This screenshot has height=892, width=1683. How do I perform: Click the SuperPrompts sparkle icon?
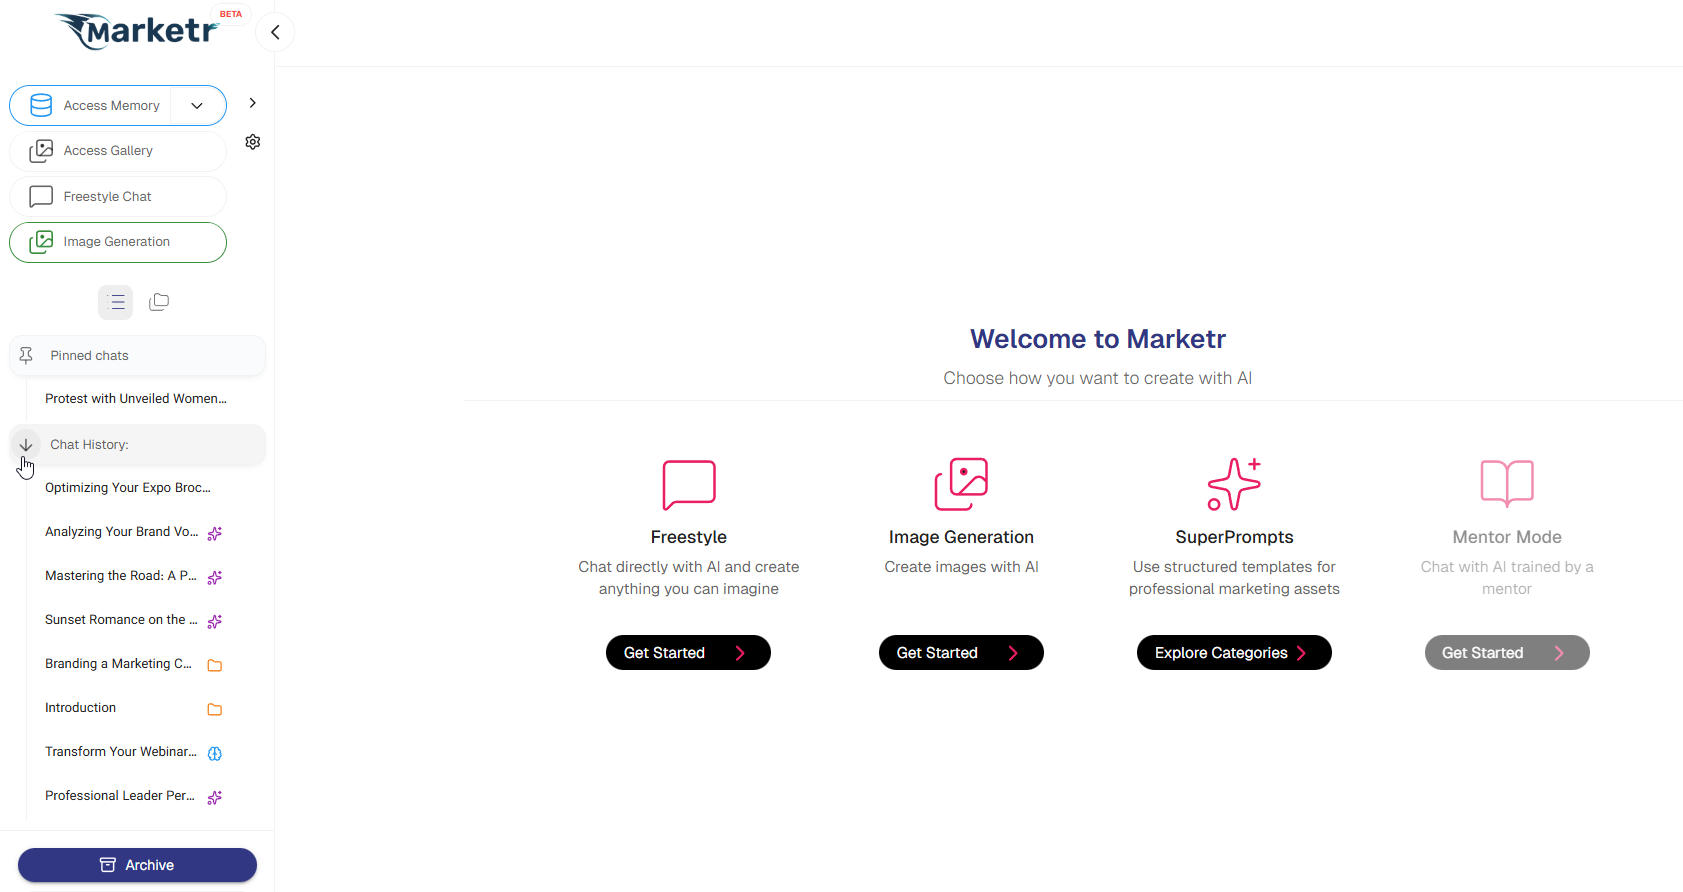pos(1234,484)
